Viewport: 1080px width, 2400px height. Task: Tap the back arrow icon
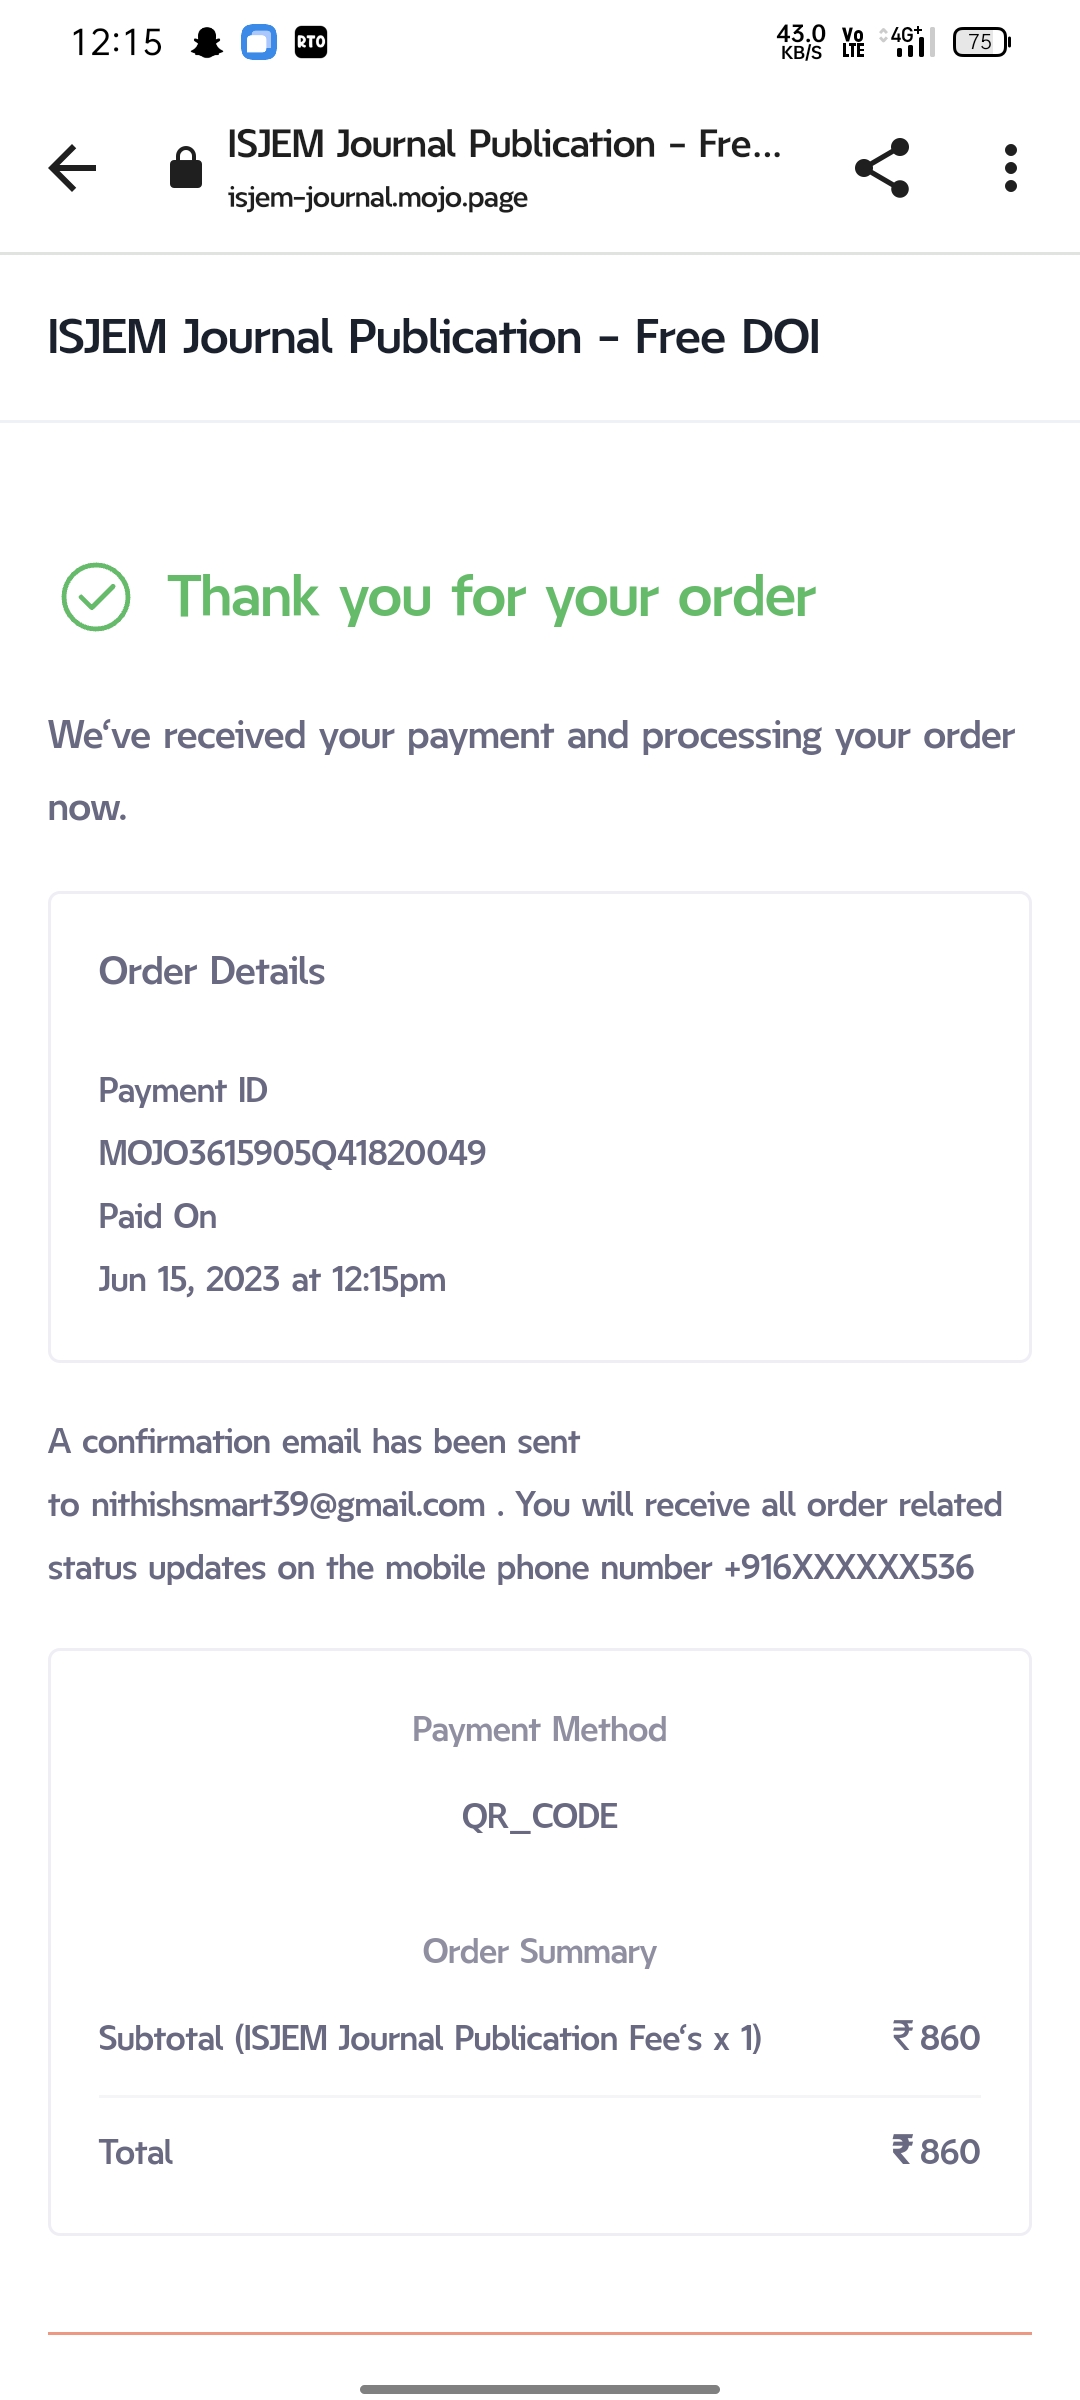[73, 167]
